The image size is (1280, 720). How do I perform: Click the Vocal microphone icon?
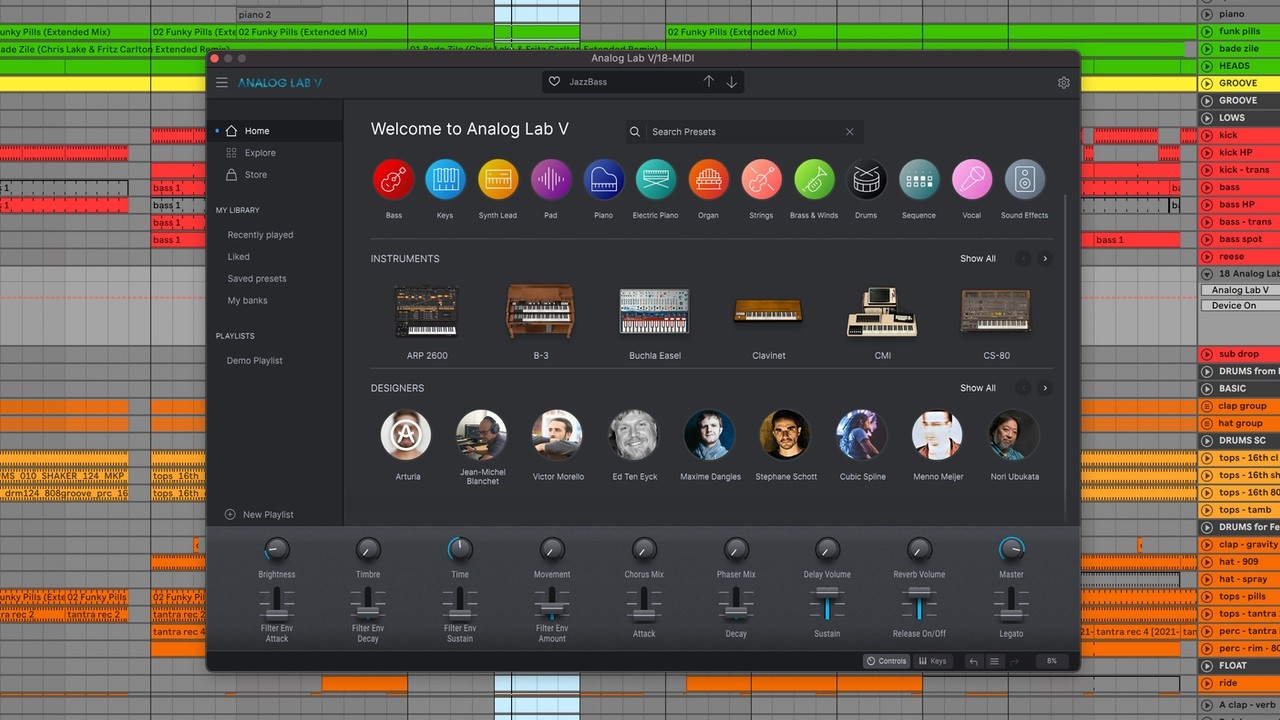[x=971, y=180]
